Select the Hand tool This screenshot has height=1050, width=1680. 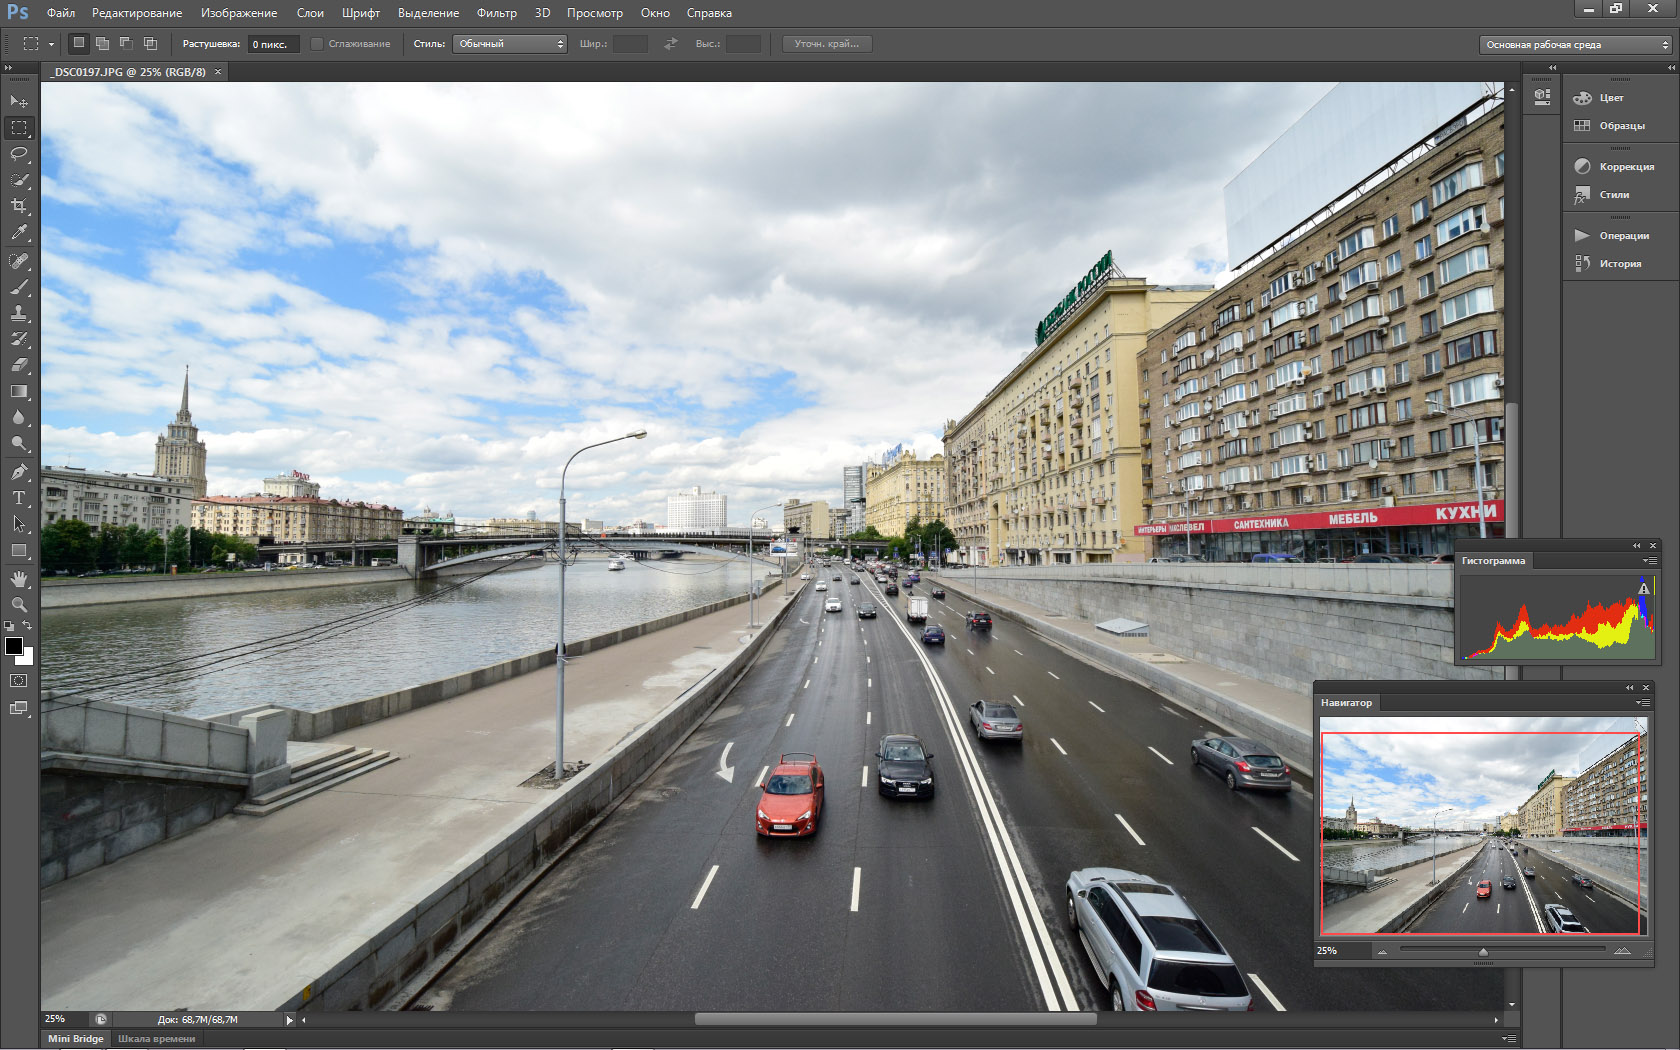tap(19, 579)
